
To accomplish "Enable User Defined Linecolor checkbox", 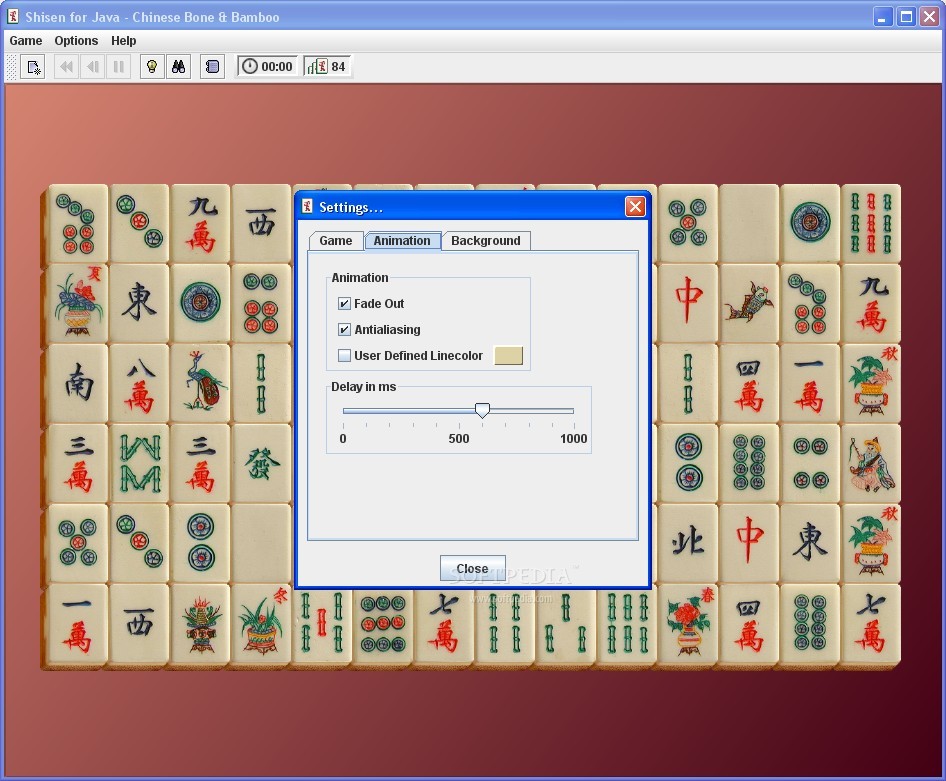I will click(x=344, y=355).
